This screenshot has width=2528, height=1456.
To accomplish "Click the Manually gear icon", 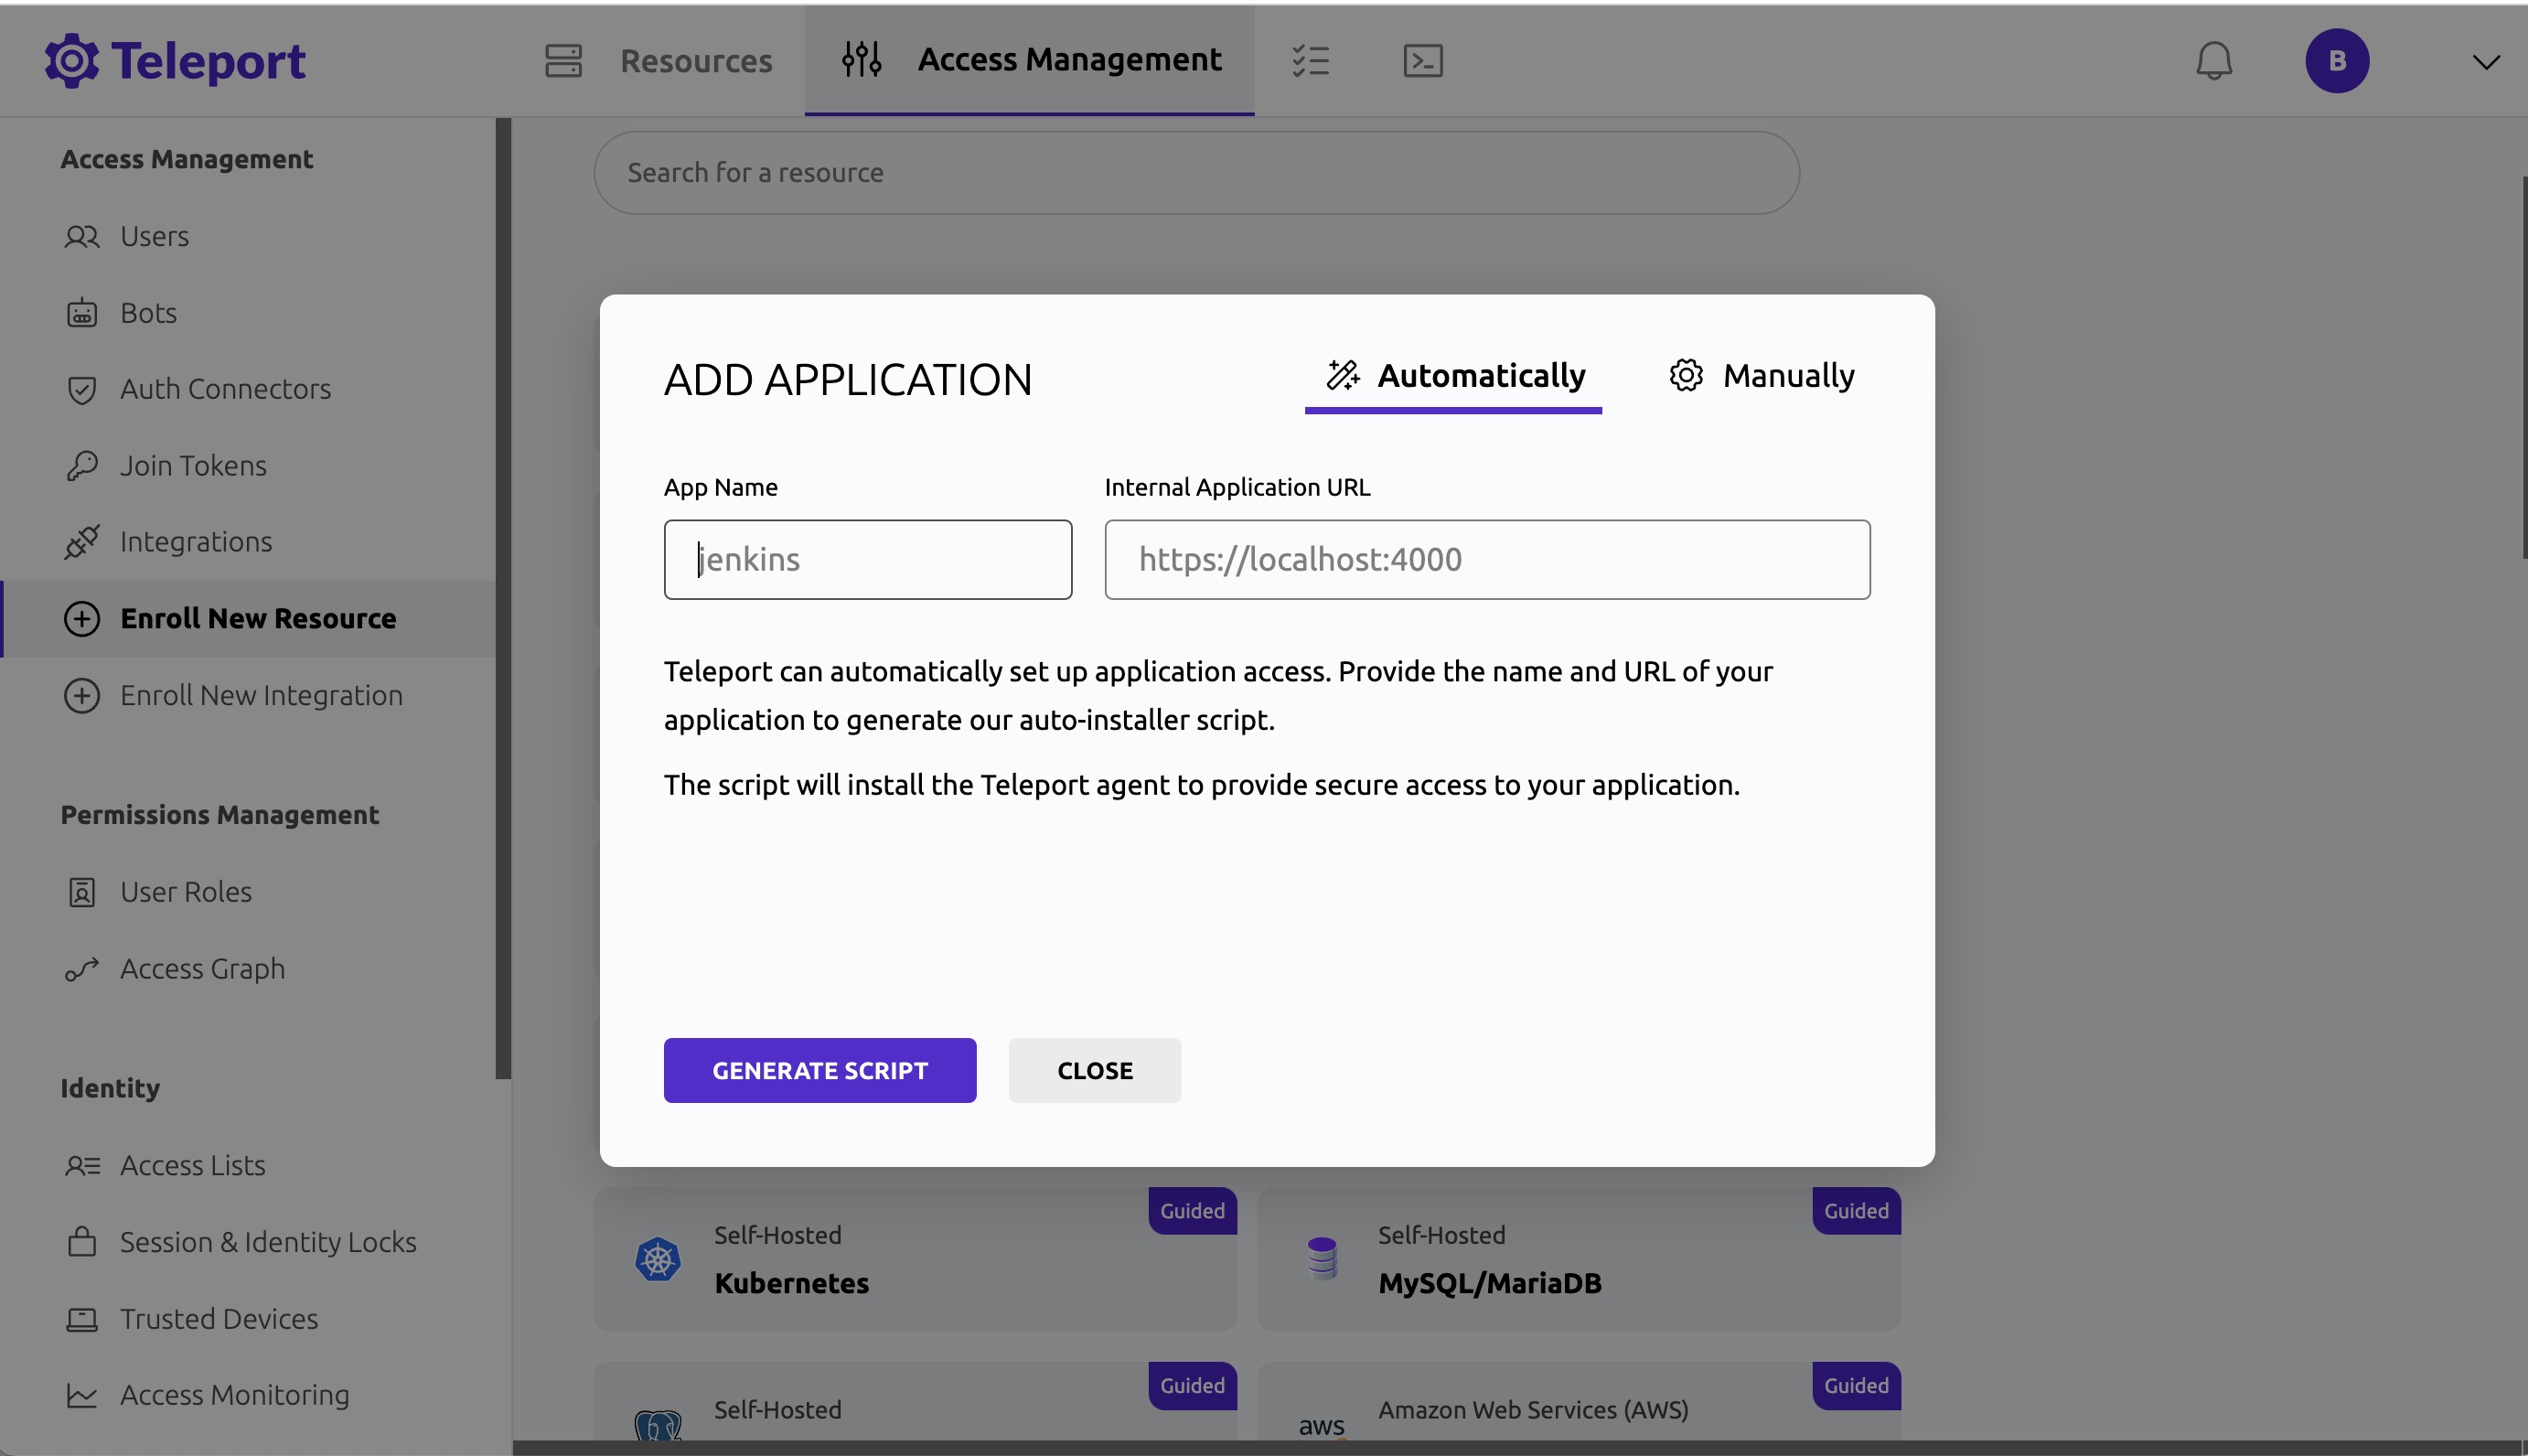I will 1686,375.
